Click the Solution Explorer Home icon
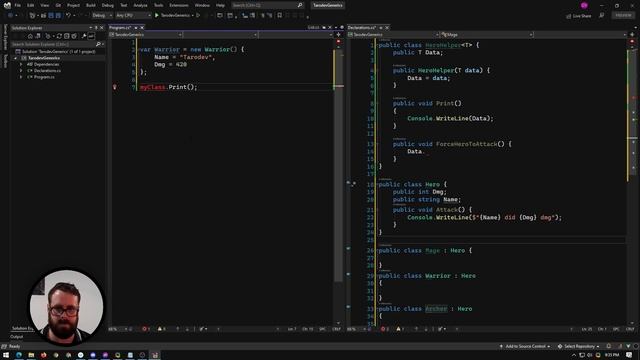This screenshot has height=360, width=640. (30, 36)
